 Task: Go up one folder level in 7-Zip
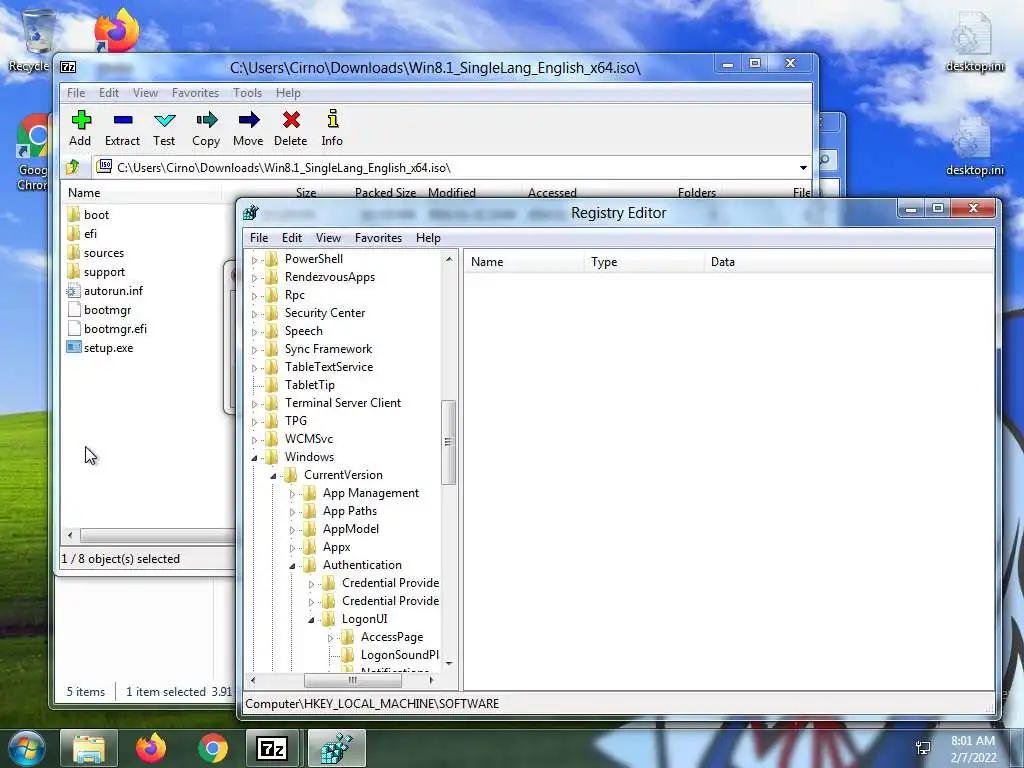pyautogui.click(x=73, y=167)
